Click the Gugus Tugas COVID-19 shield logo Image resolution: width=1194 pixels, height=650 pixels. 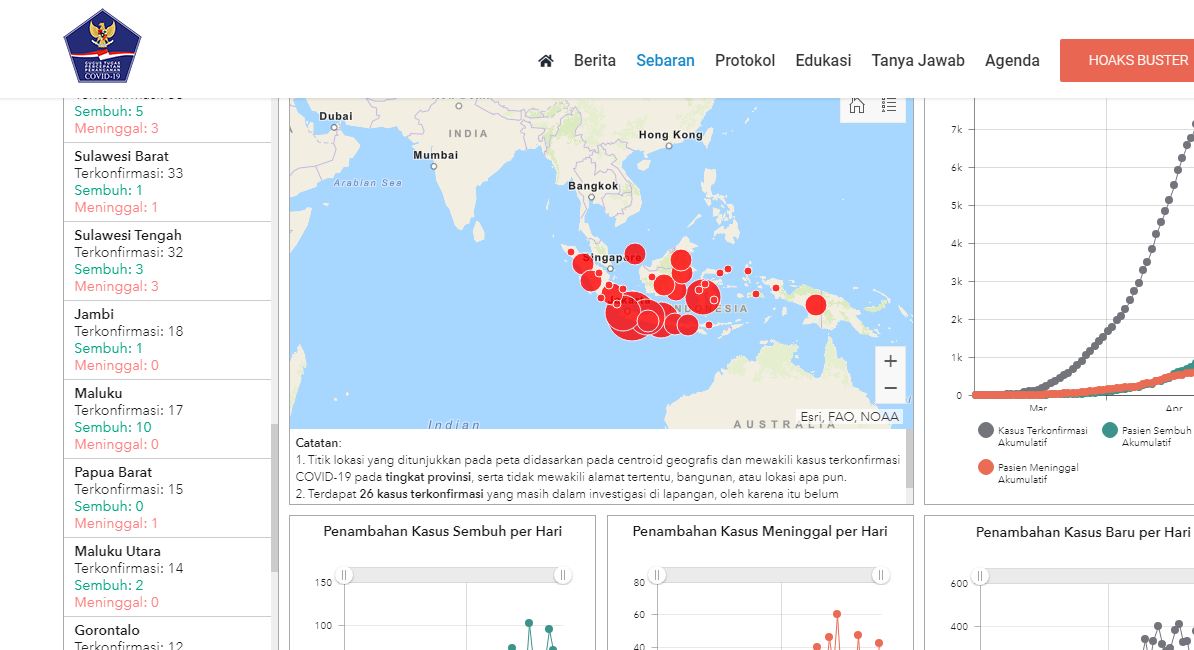pyautogui.click(x=102, y=45)
